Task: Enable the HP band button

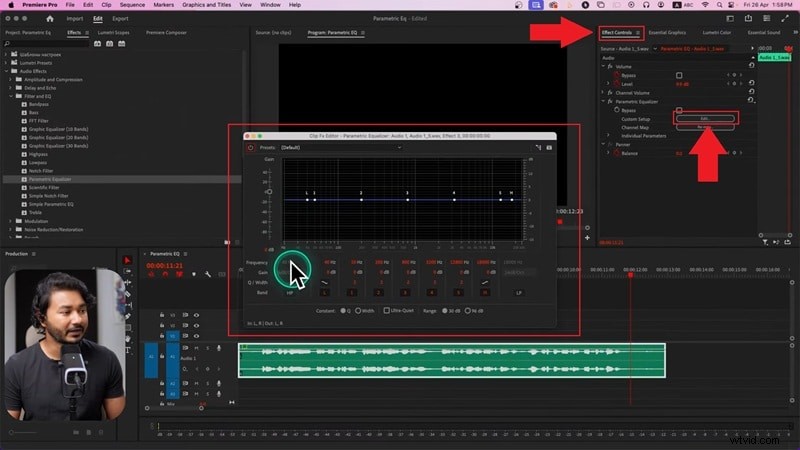Action: click(x=290, y=293)
